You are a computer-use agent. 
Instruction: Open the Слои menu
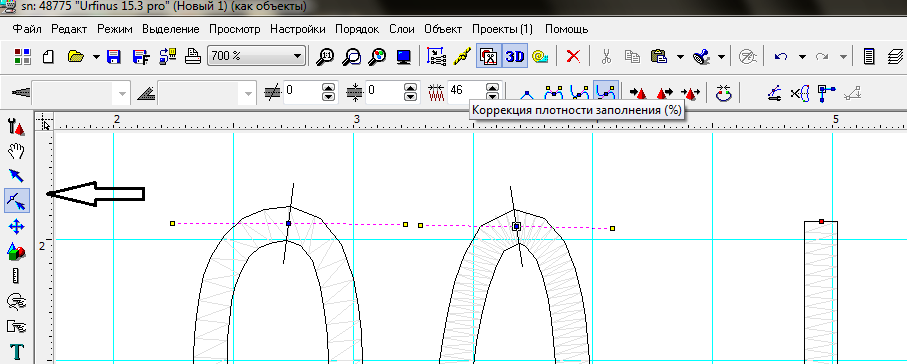401,29
